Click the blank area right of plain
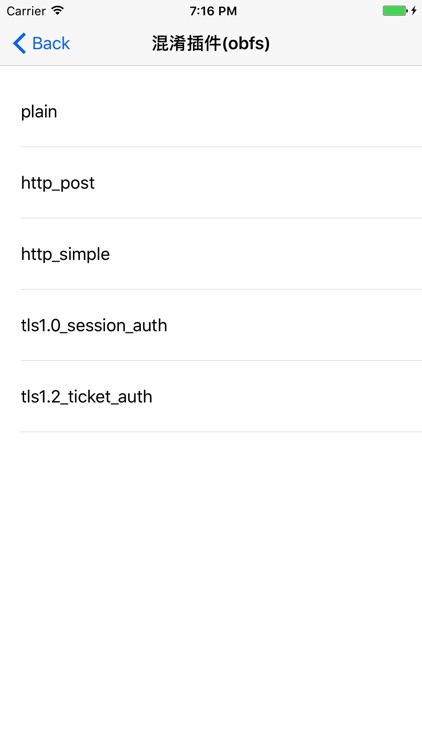Image resolution: width=422 pixels, height=750 pixels. [x=239, y=112]
